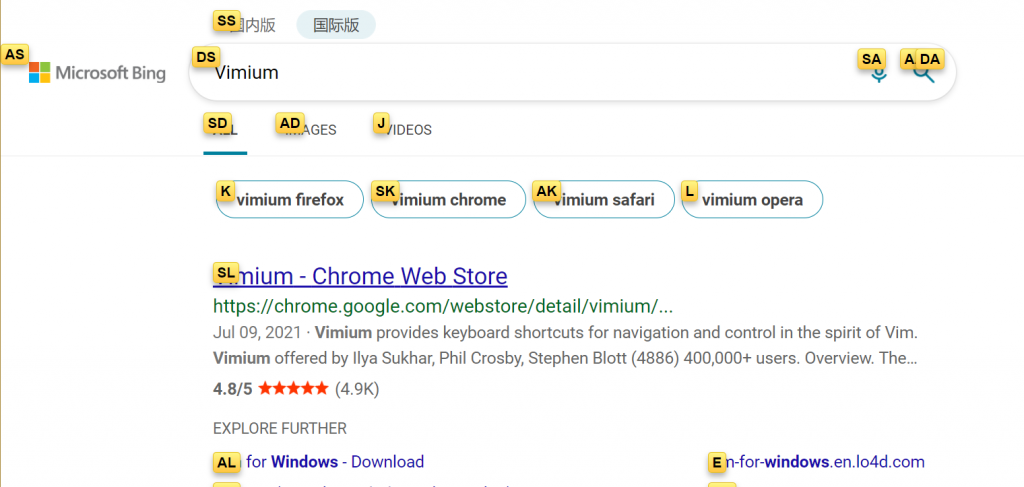Viewport: 1024px width, 487px height.
Task: Open the ALL results tab
Action: pos(224,130)
